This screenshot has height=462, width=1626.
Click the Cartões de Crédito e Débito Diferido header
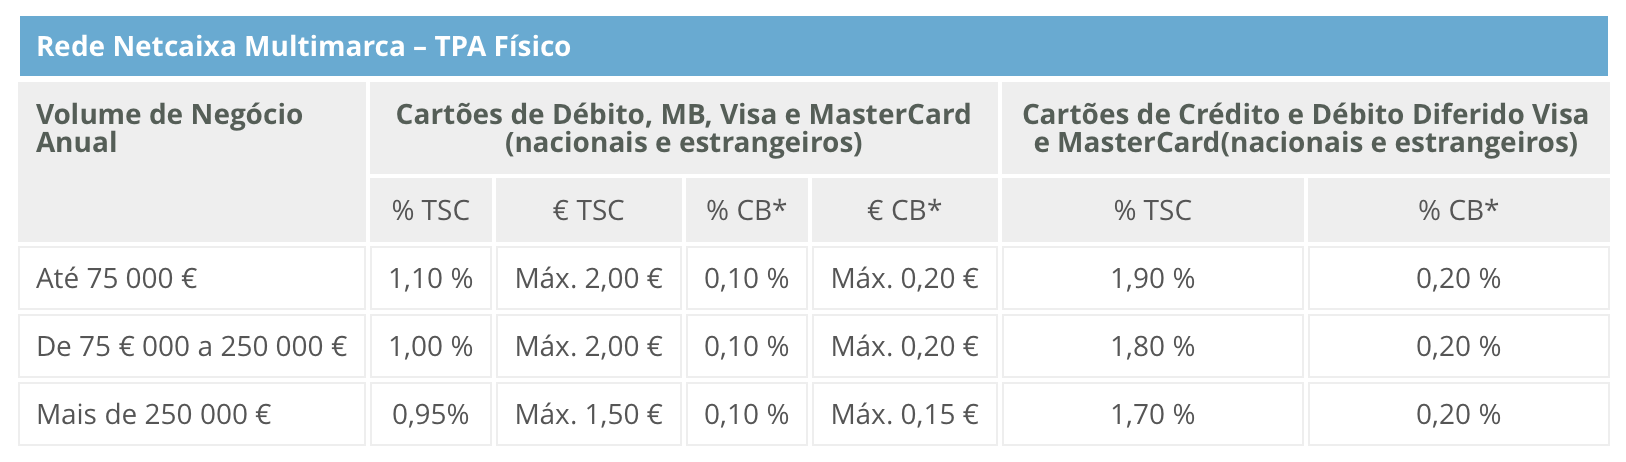tap(1305, 128)
